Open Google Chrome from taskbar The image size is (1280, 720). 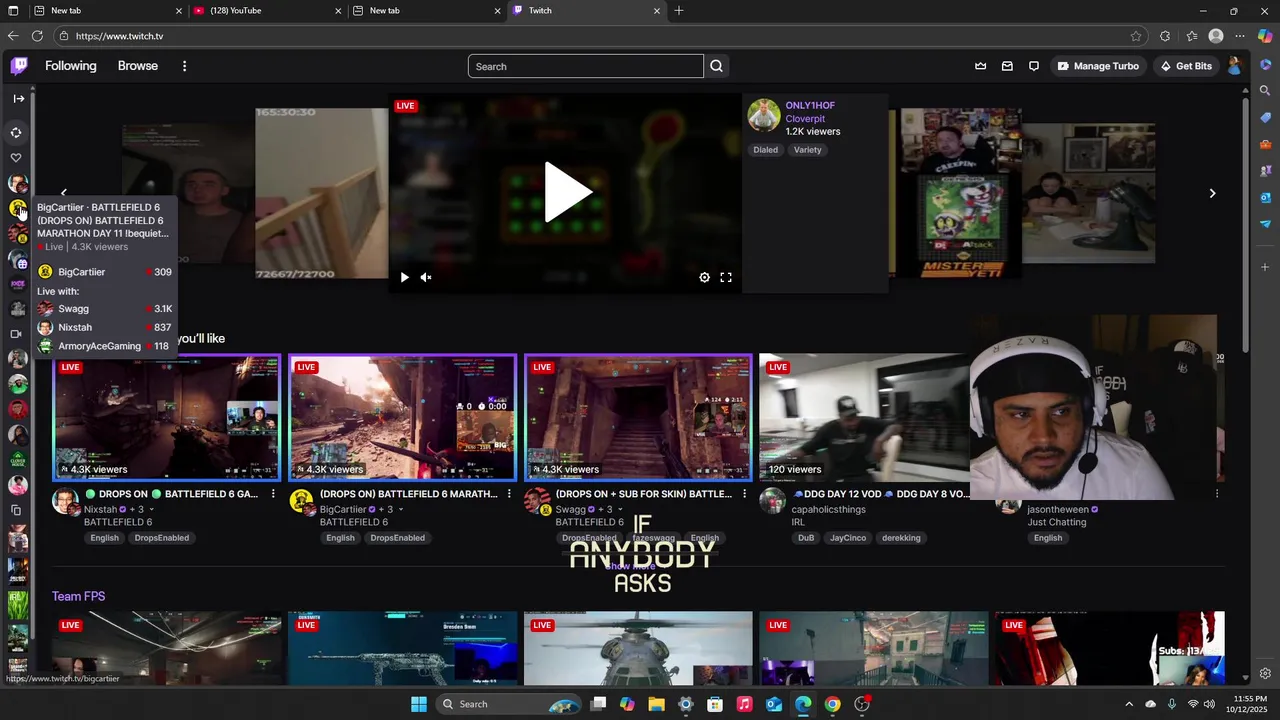tap(832, 704)
